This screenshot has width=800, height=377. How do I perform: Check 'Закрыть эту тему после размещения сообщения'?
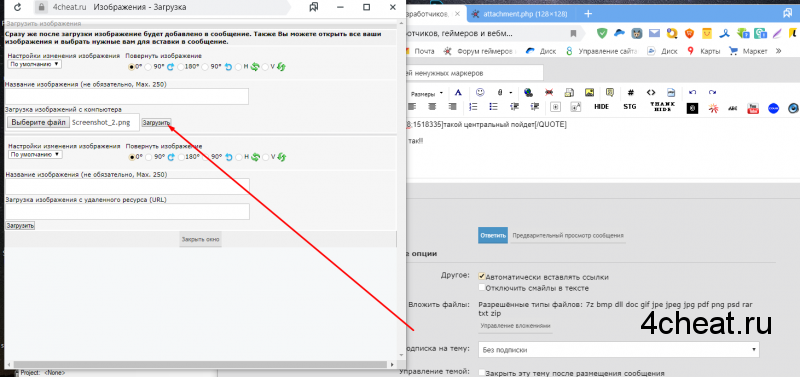tap(482, 373)
